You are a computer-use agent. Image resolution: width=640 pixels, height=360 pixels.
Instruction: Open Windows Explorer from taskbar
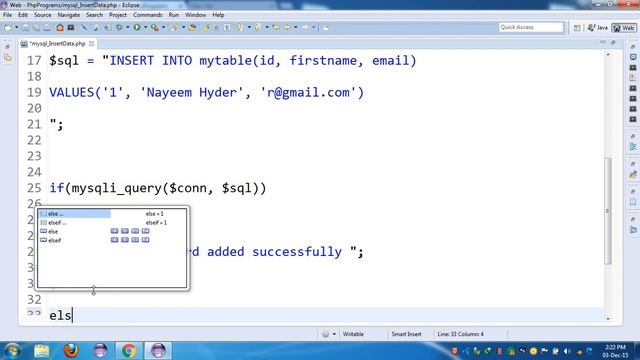pyautogui.click(x=42, y=351)
